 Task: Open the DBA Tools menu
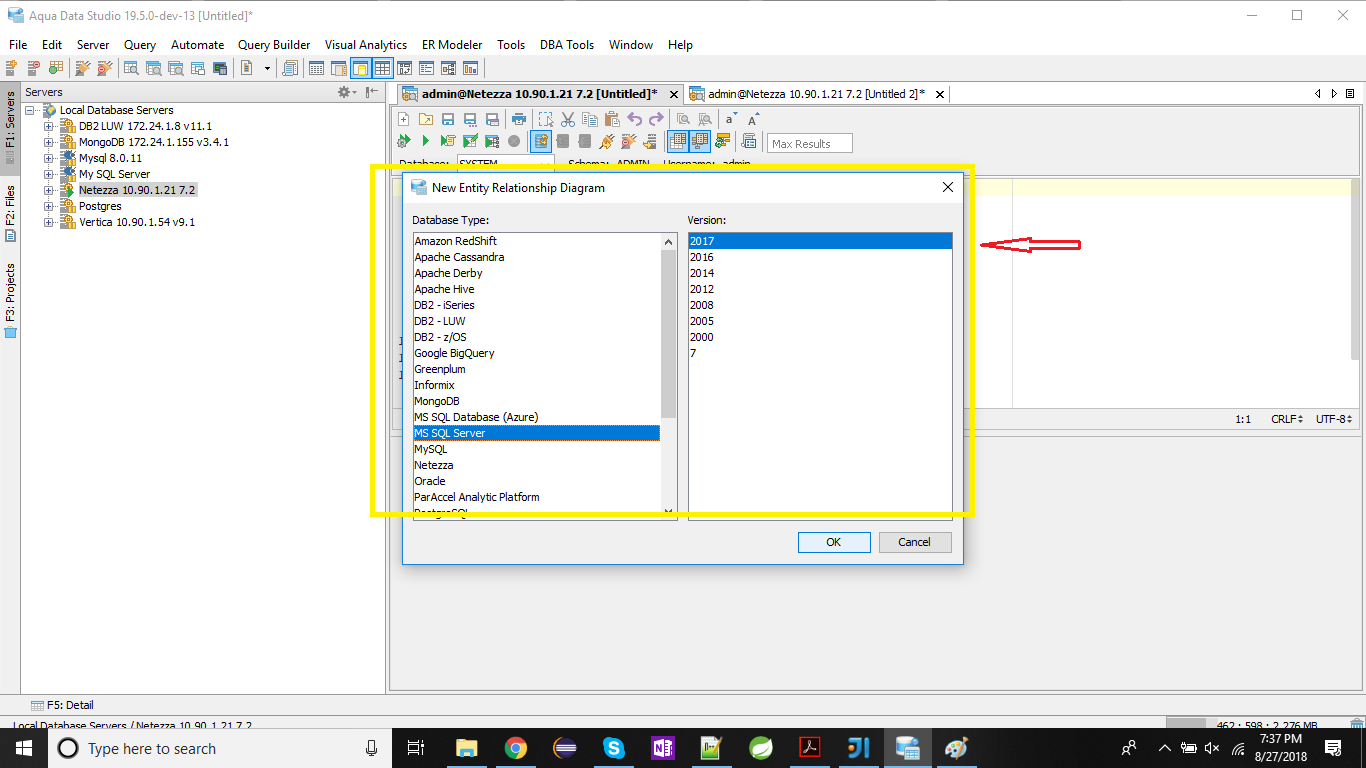tap(567, 45)
